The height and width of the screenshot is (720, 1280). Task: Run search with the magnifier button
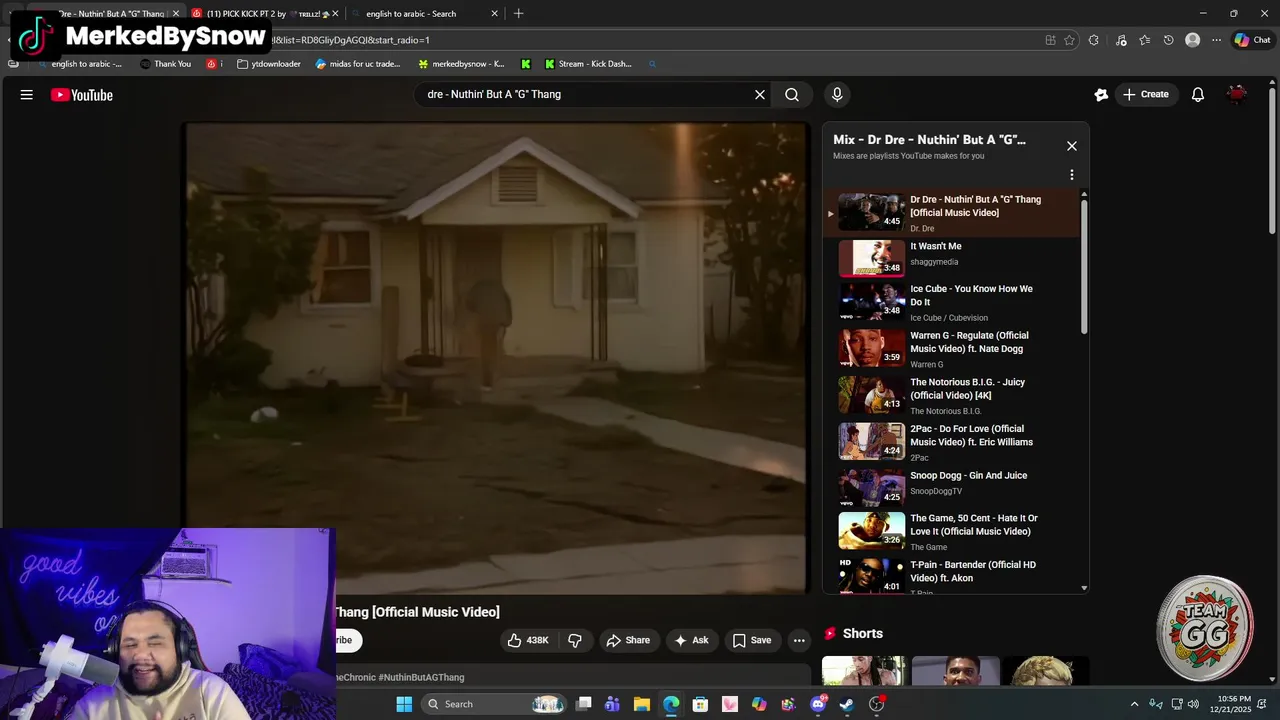coord(792,95)
